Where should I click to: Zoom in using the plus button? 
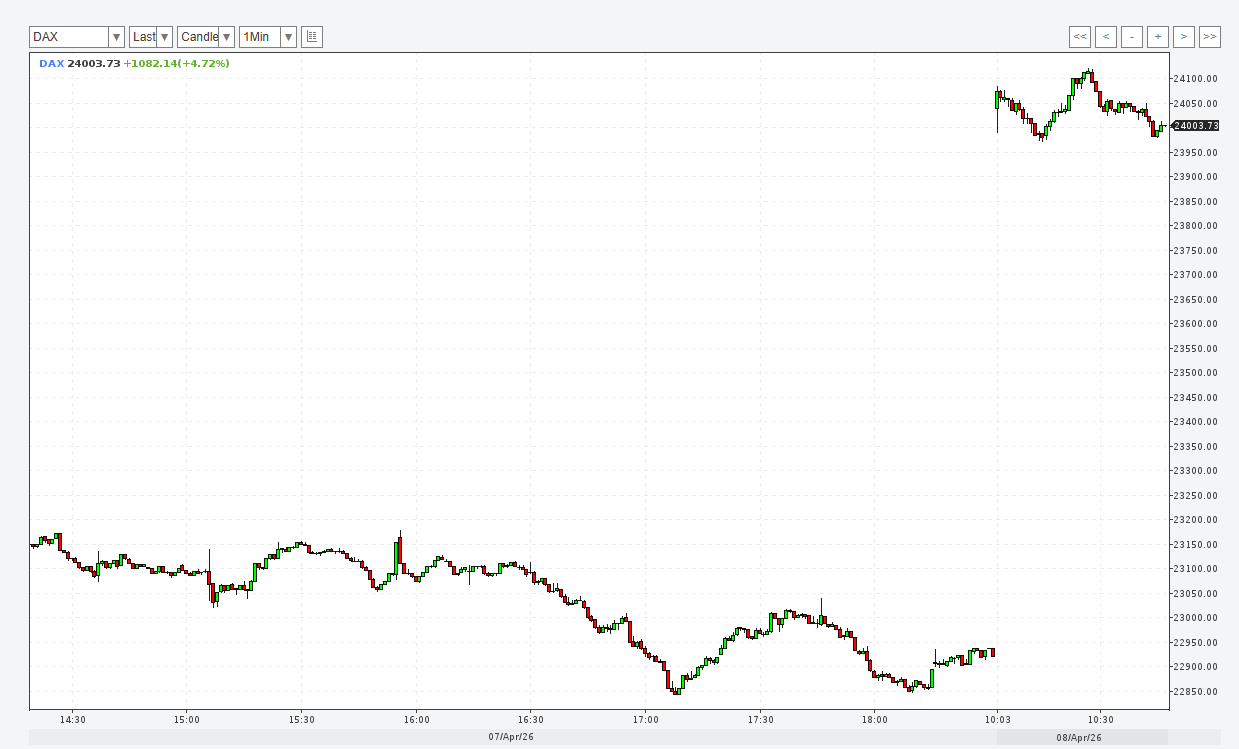(x=1158, y=37)
